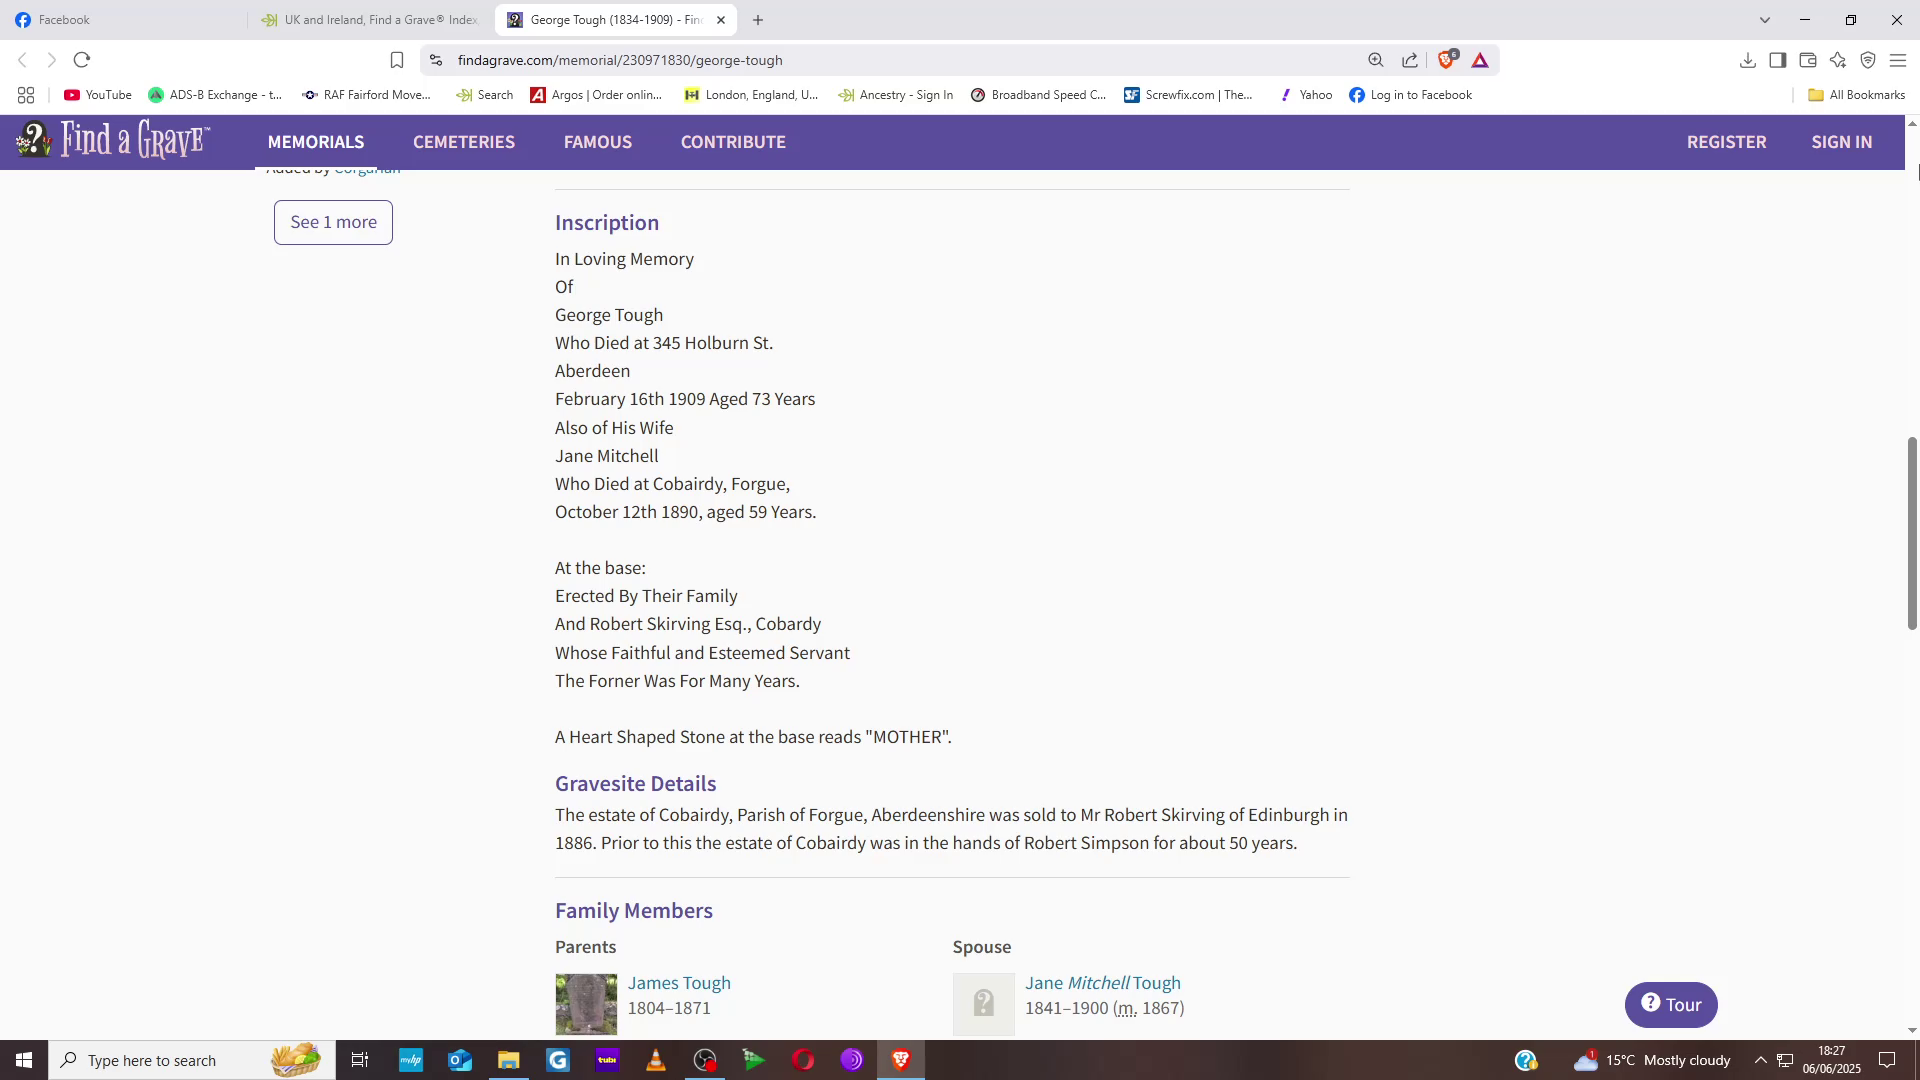The height and width of the screenshot is (1080, 1920).
Task: Click the share page icon
Action: [1410, 60]
